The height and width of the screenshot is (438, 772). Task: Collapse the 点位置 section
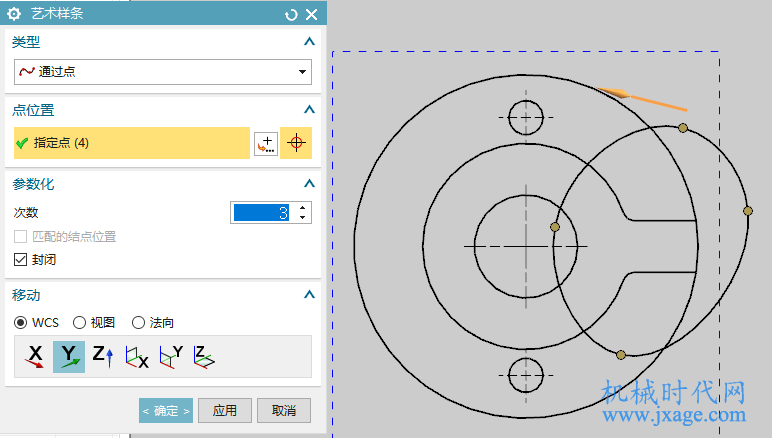[x=309, y=110]
